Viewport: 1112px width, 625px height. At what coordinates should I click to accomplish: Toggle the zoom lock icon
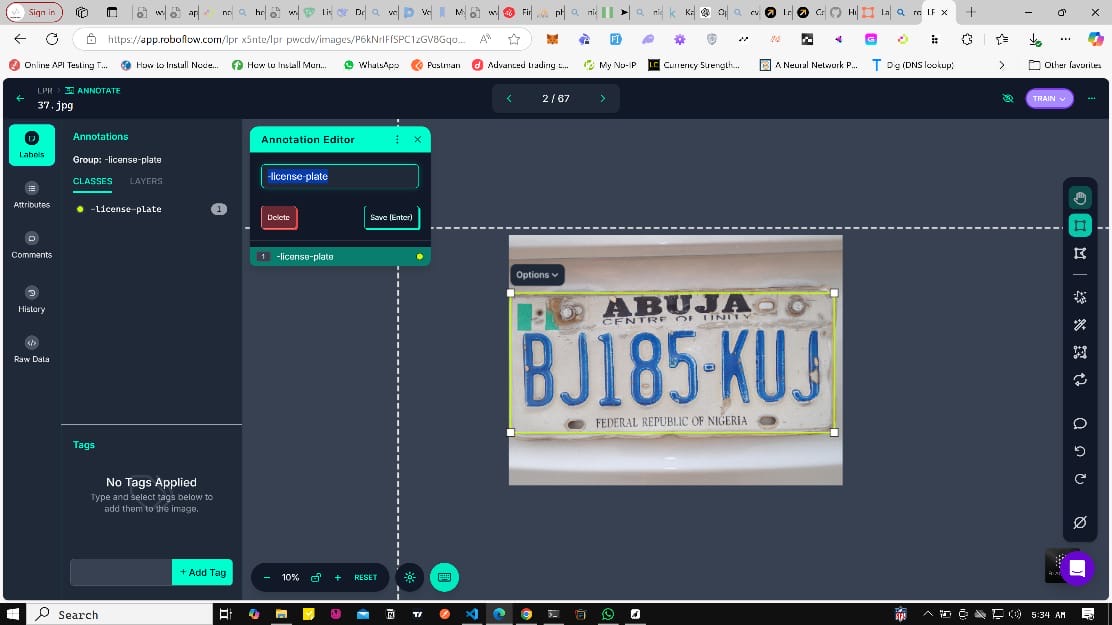(316, 578)
